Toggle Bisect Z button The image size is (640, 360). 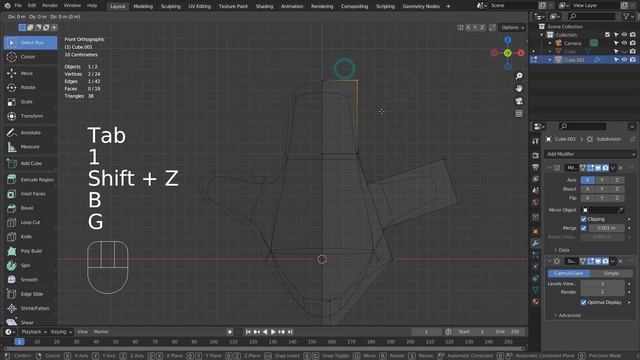pyautogui.click(x=617, y=189)
